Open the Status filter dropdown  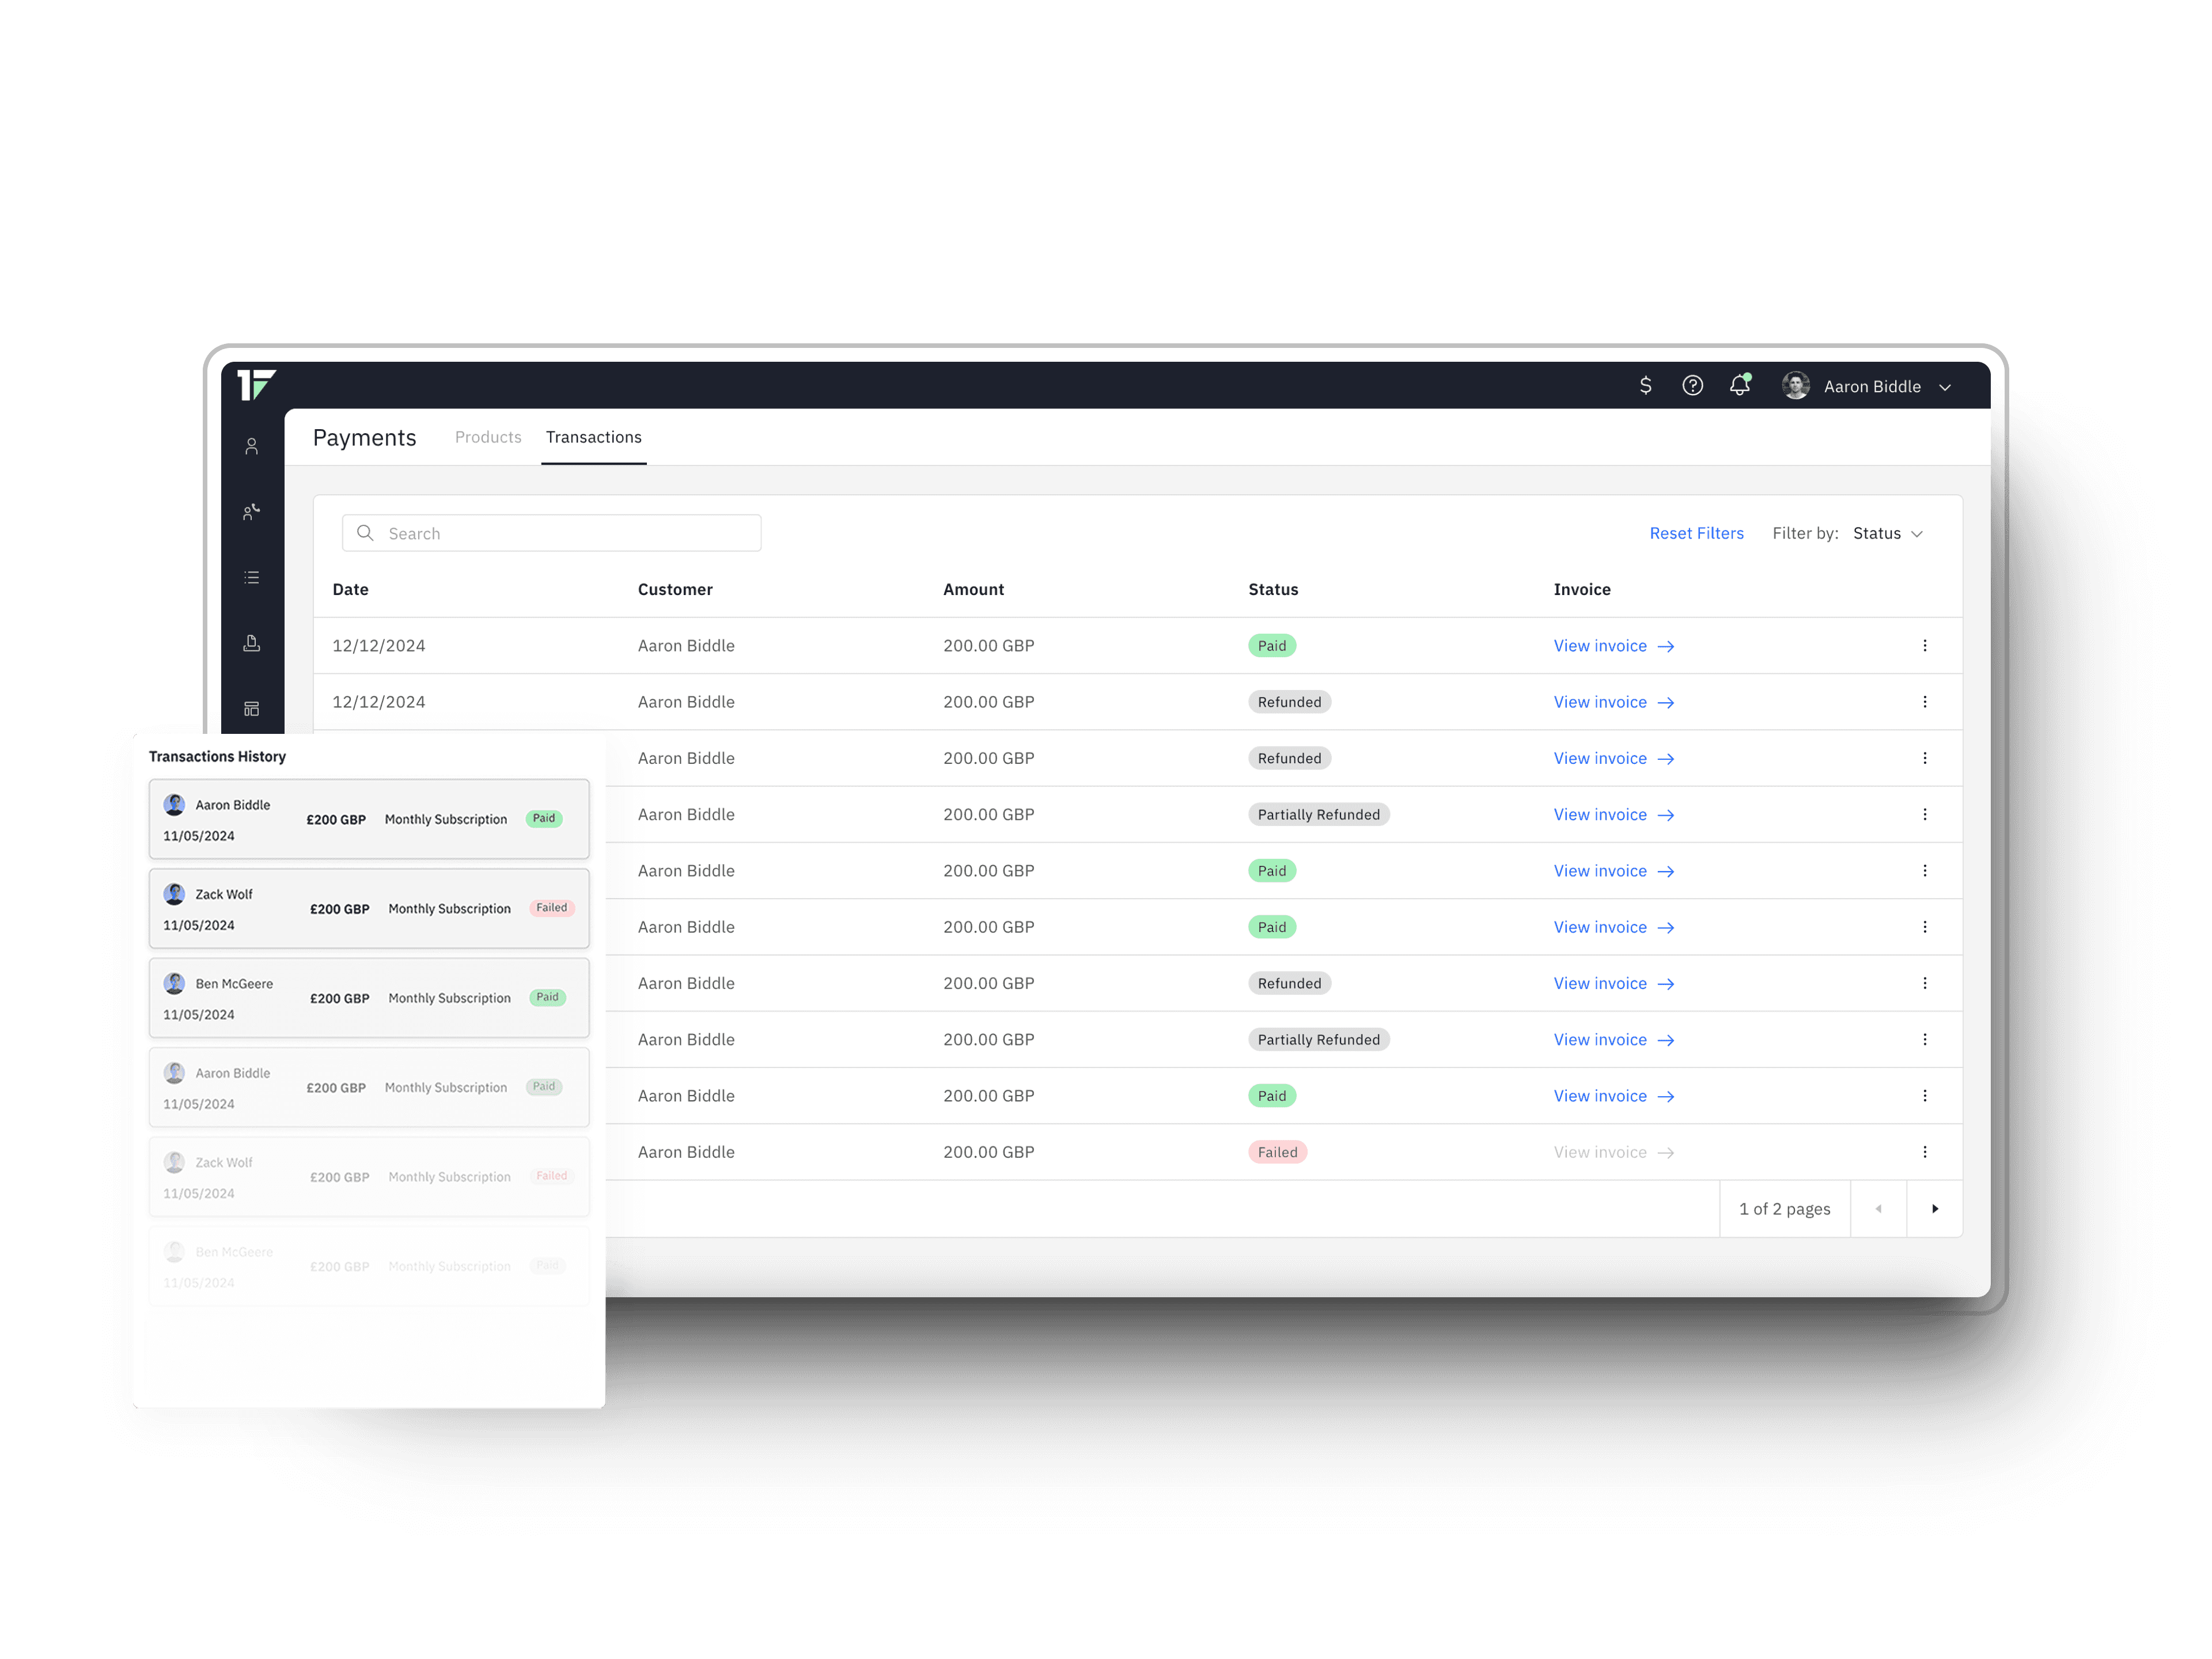click(1888, 533)
